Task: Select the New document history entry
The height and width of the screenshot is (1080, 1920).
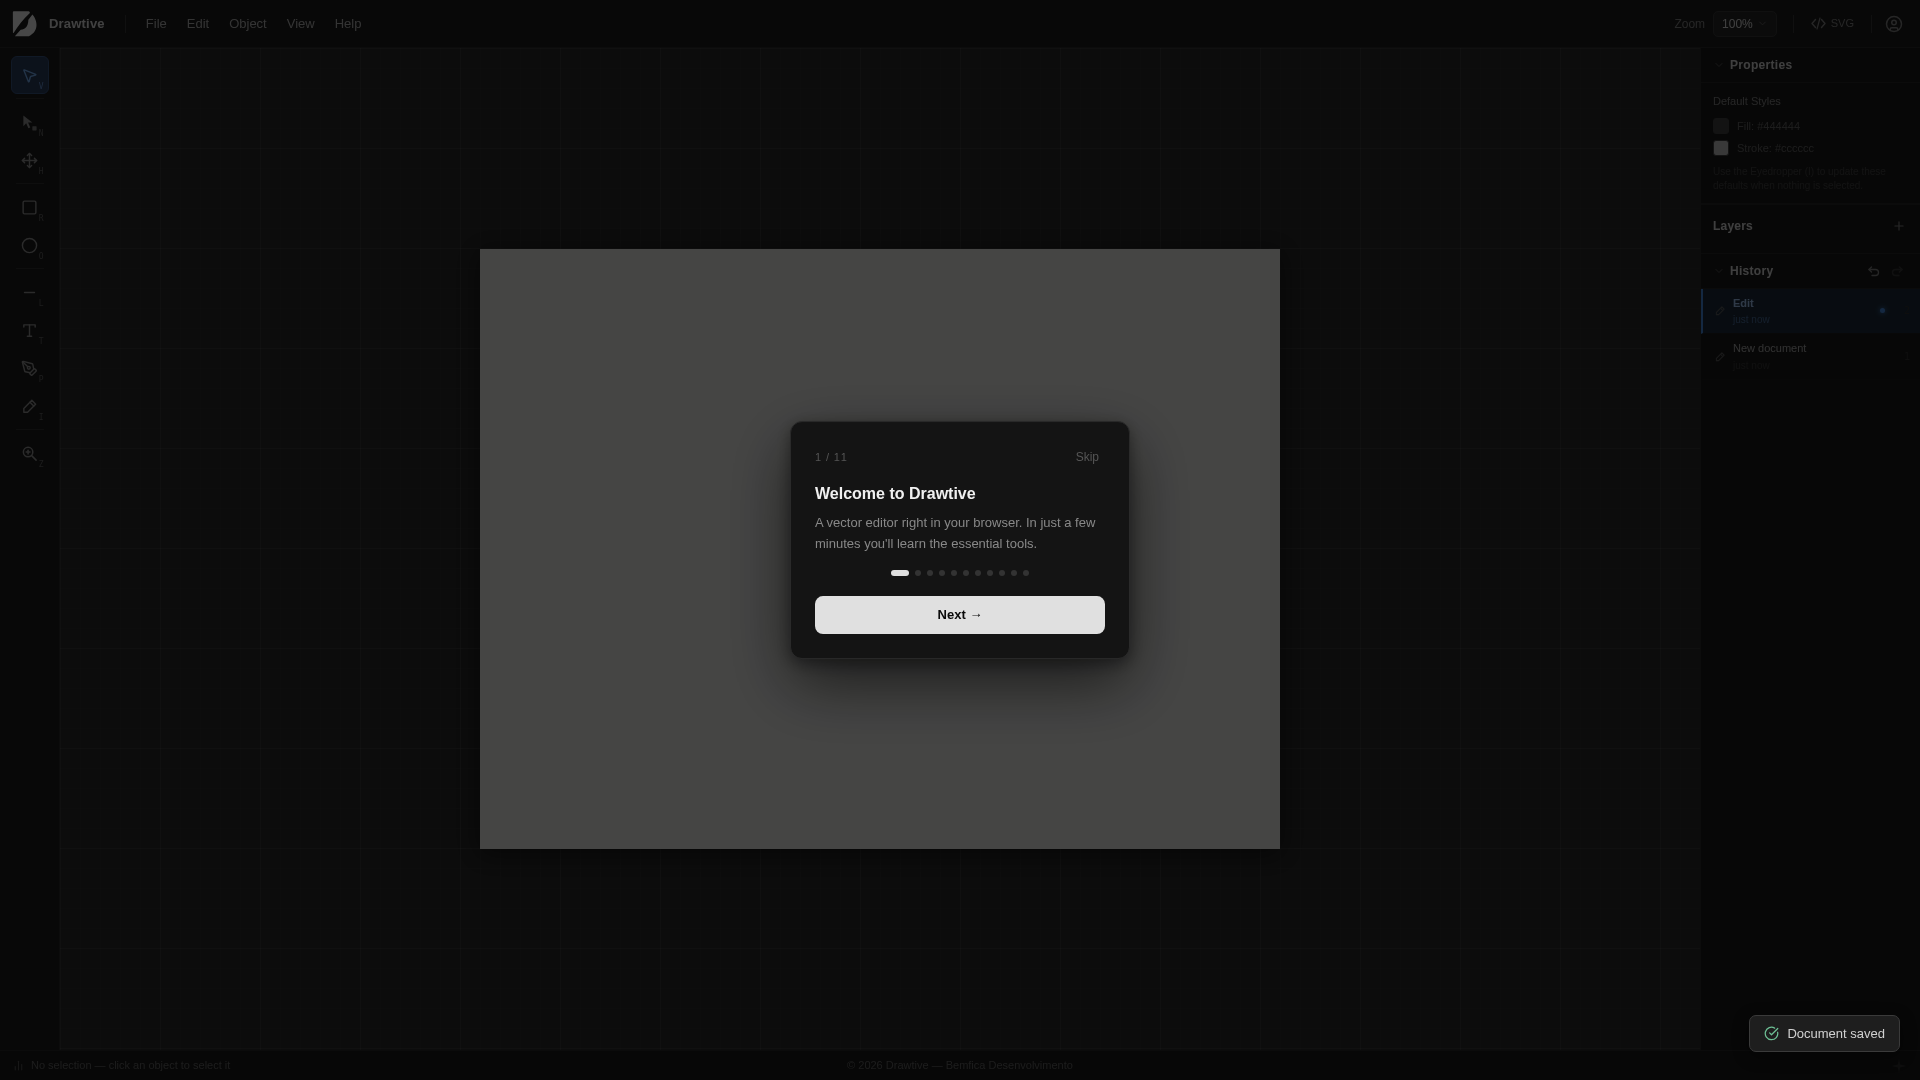Action: pyautogui.click(x=1810, y=356)
